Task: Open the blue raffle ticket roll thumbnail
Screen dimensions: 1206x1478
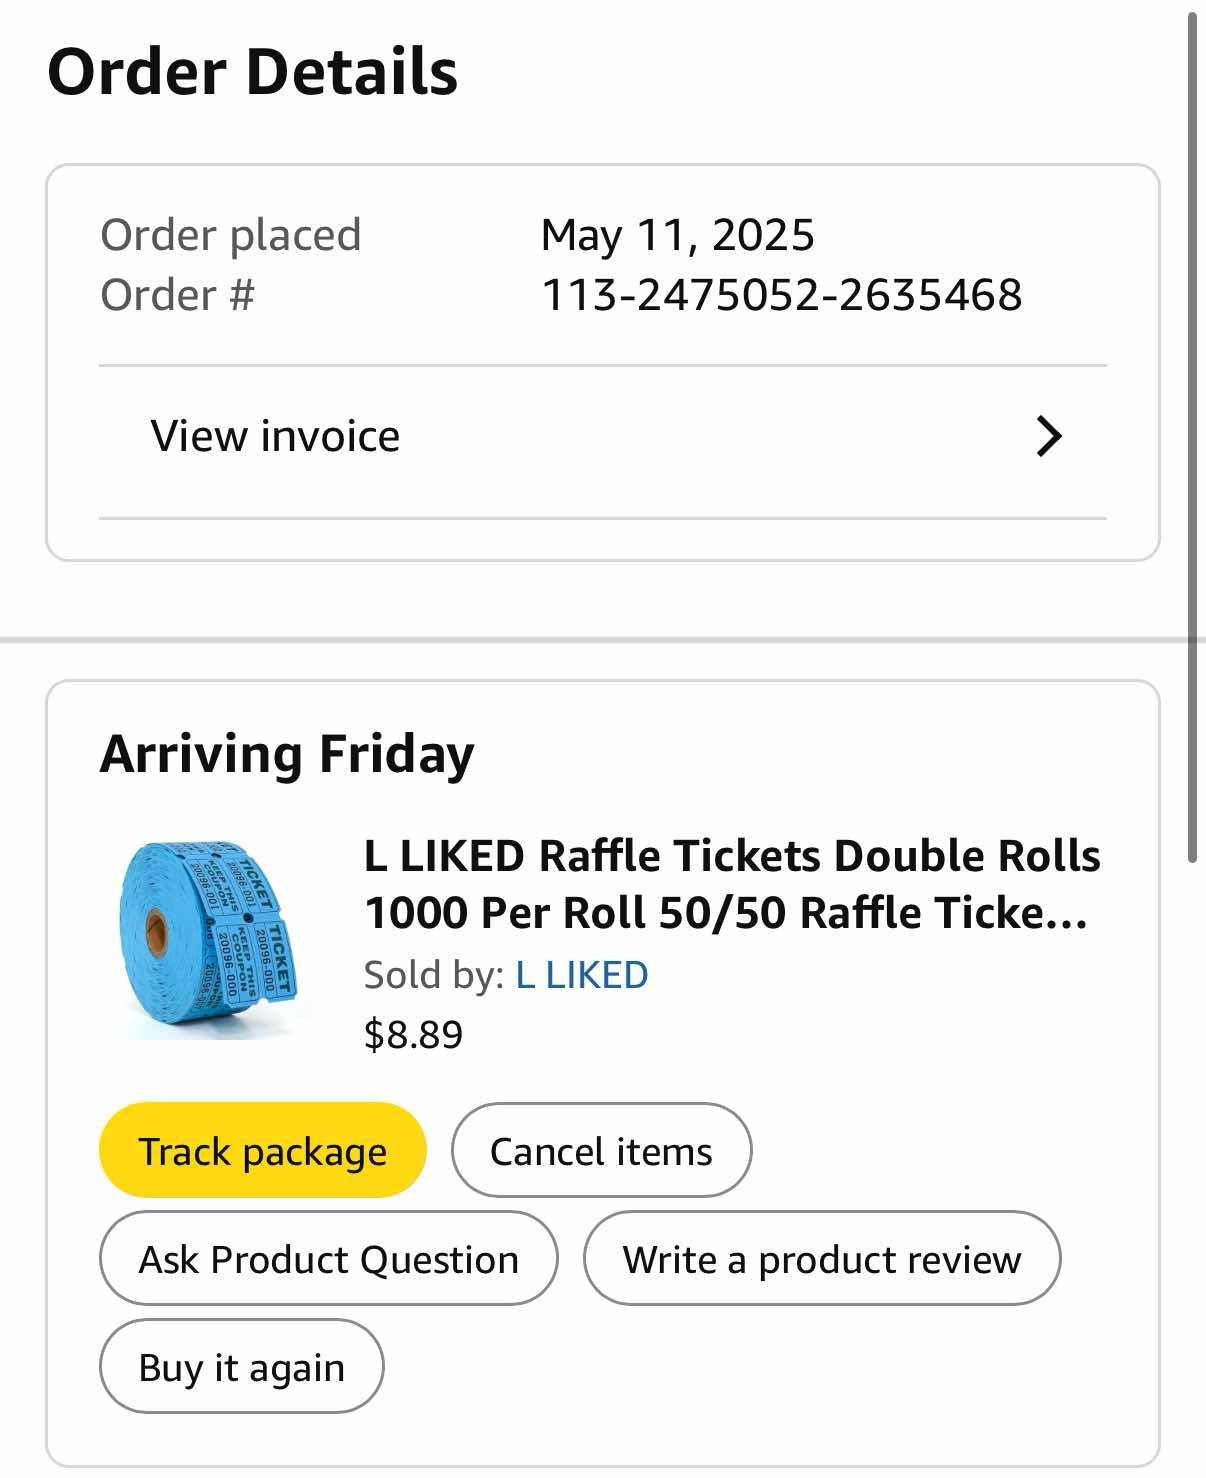Action: click(x=208, y=940)
